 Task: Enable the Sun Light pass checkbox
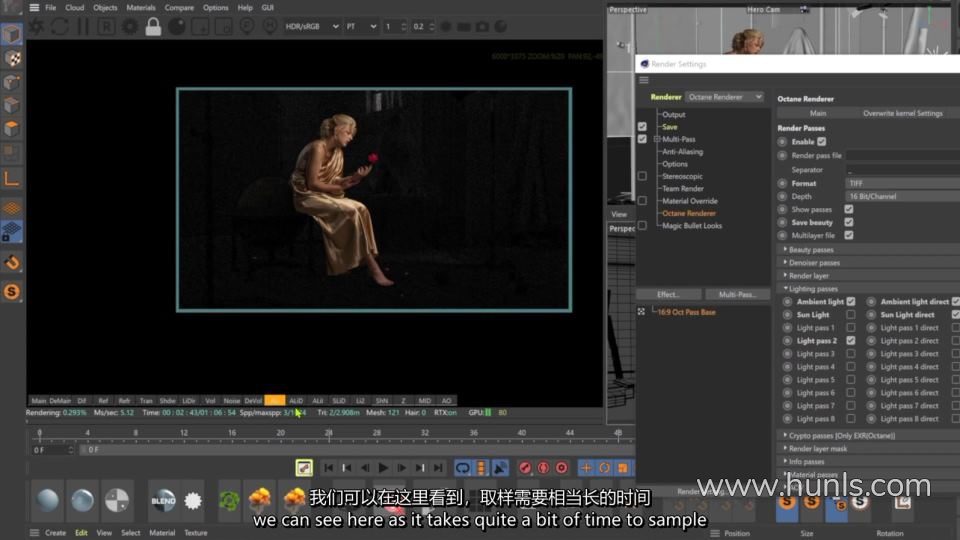(x=851, y=314)
